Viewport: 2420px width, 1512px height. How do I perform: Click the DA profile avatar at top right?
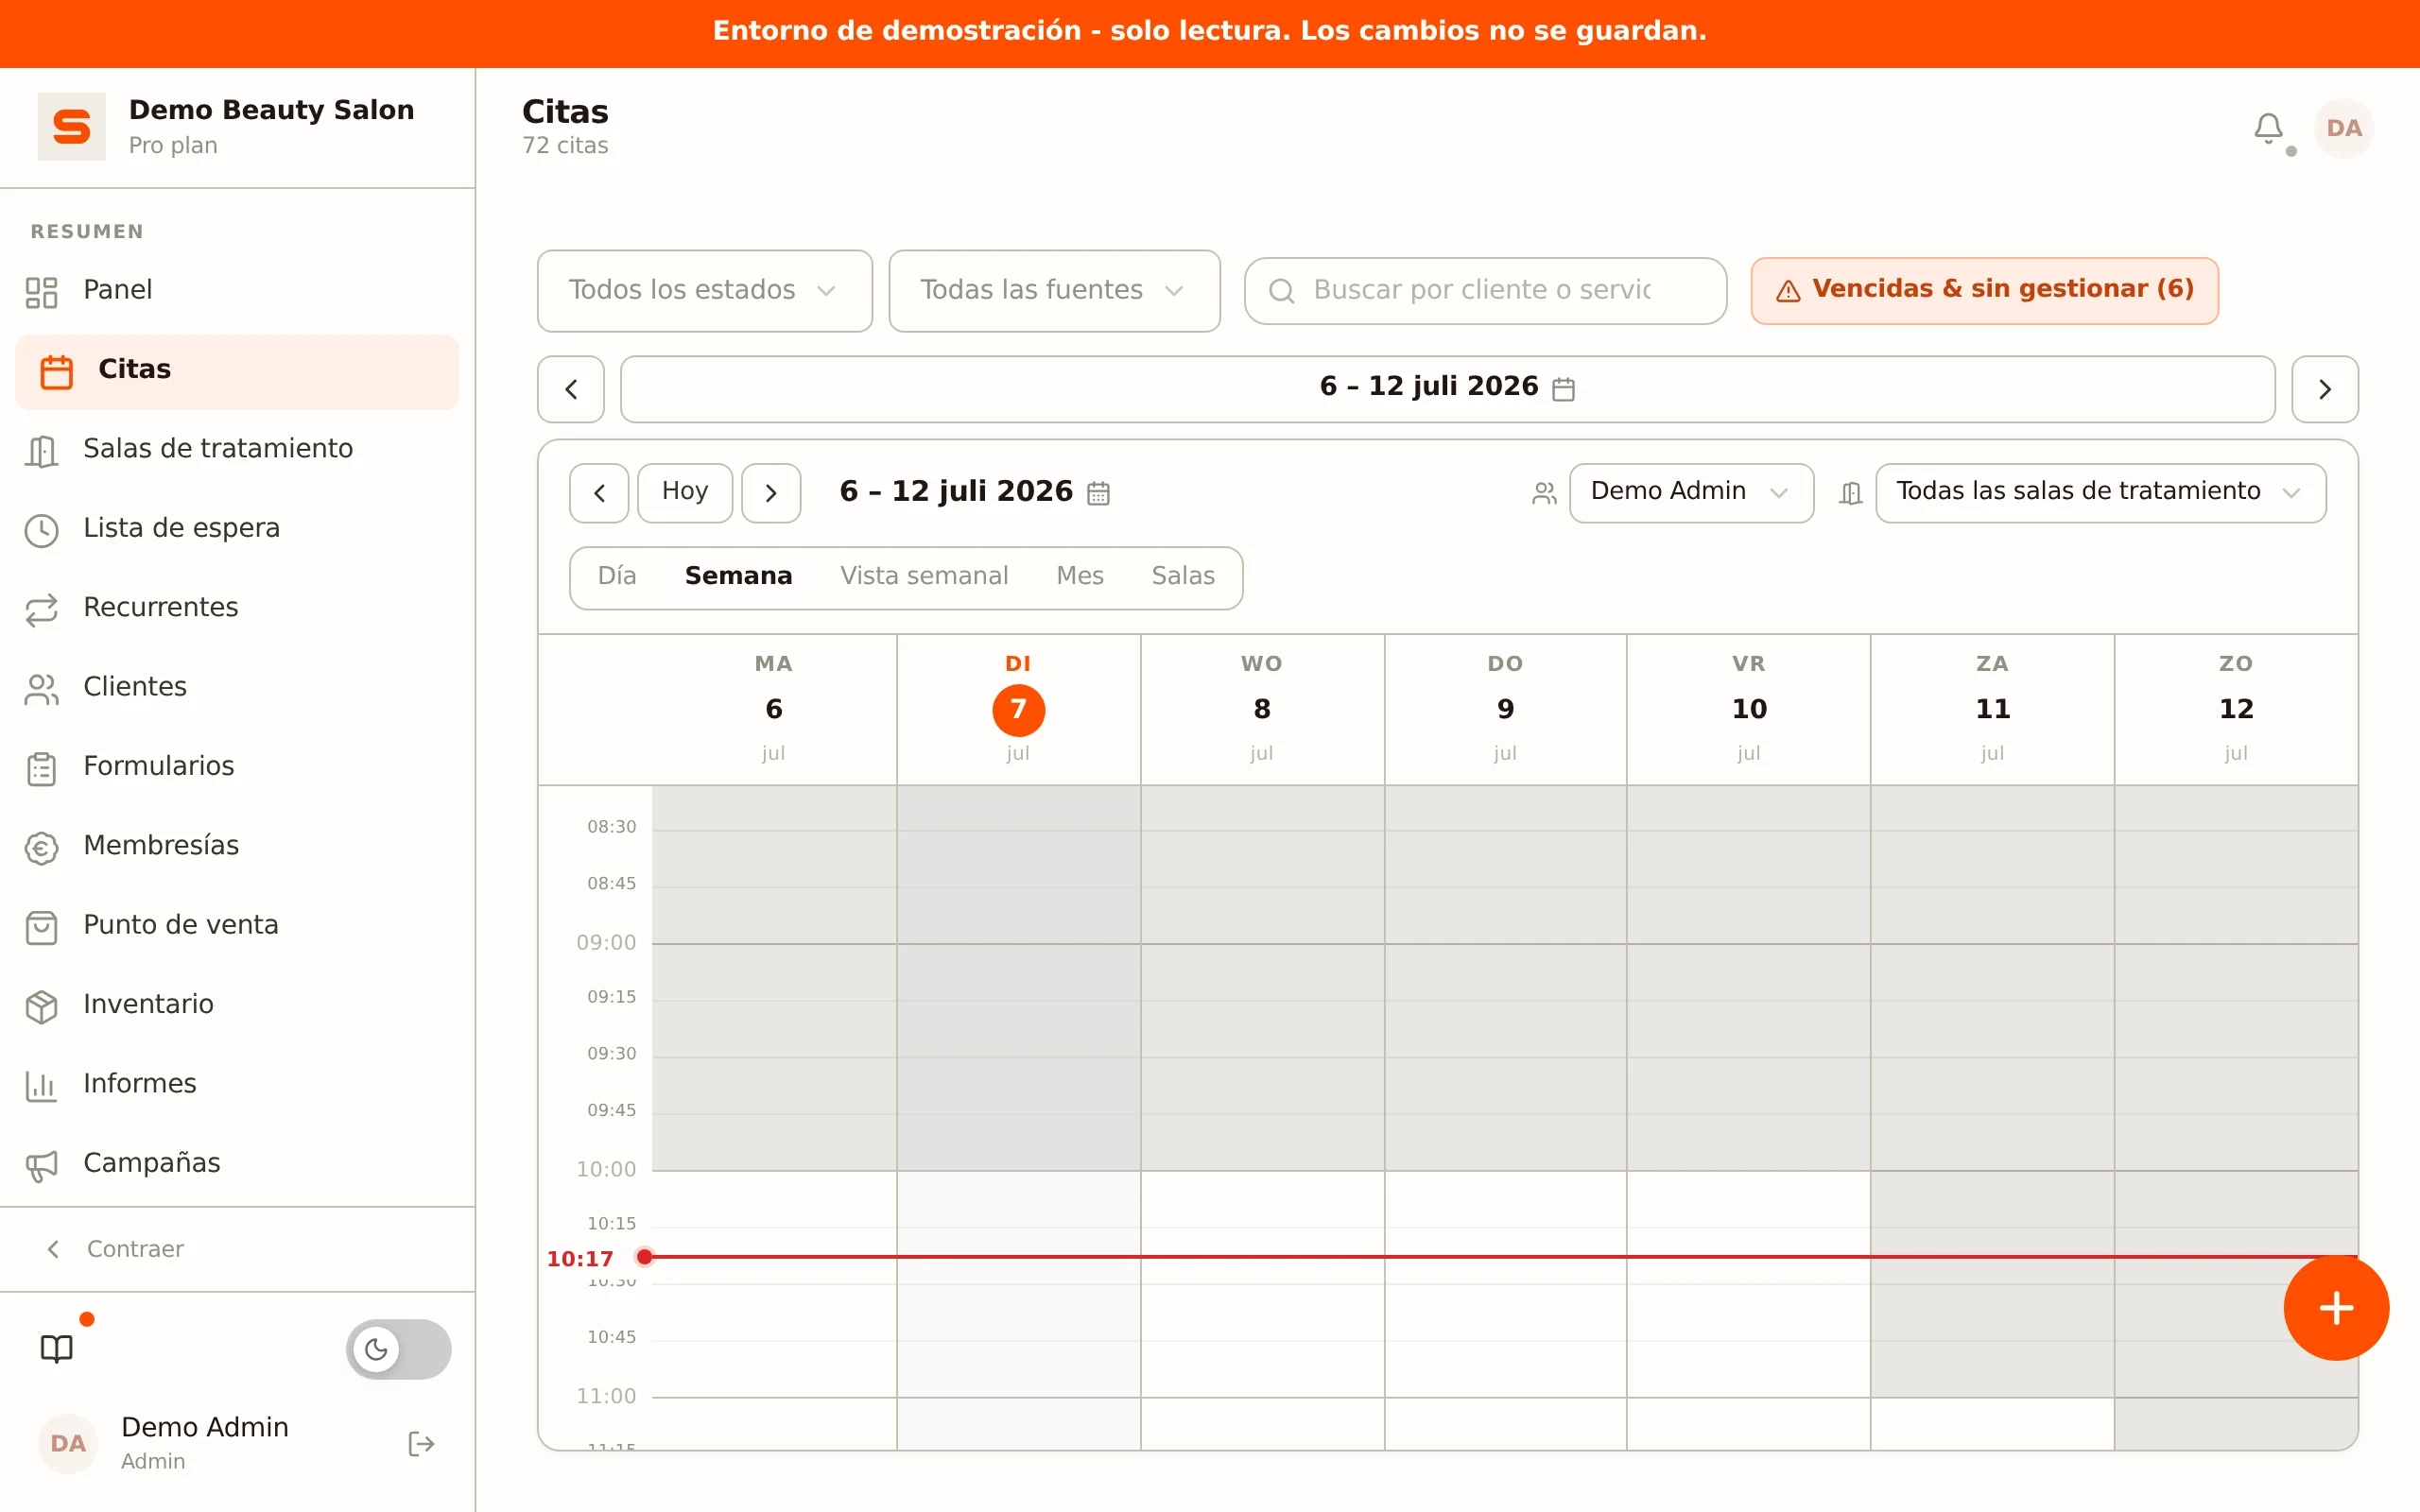pyautogui.click(x=2343, y=129)
